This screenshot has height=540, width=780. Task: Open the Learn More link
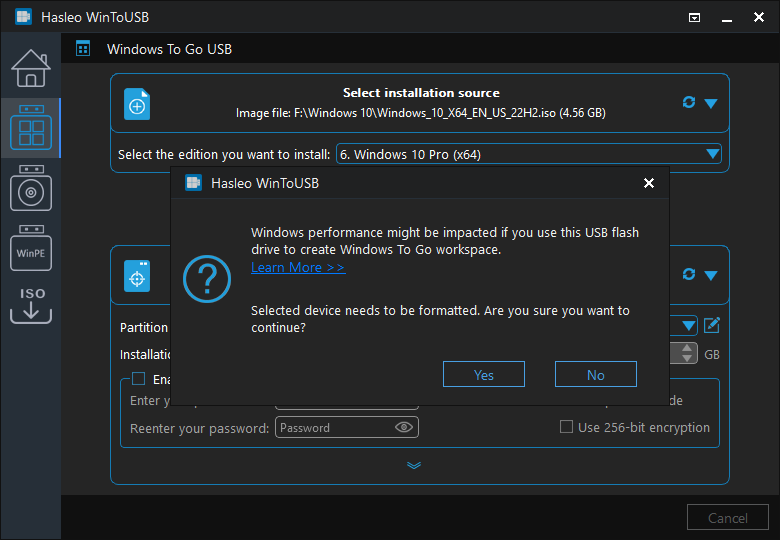pos(298,268)
